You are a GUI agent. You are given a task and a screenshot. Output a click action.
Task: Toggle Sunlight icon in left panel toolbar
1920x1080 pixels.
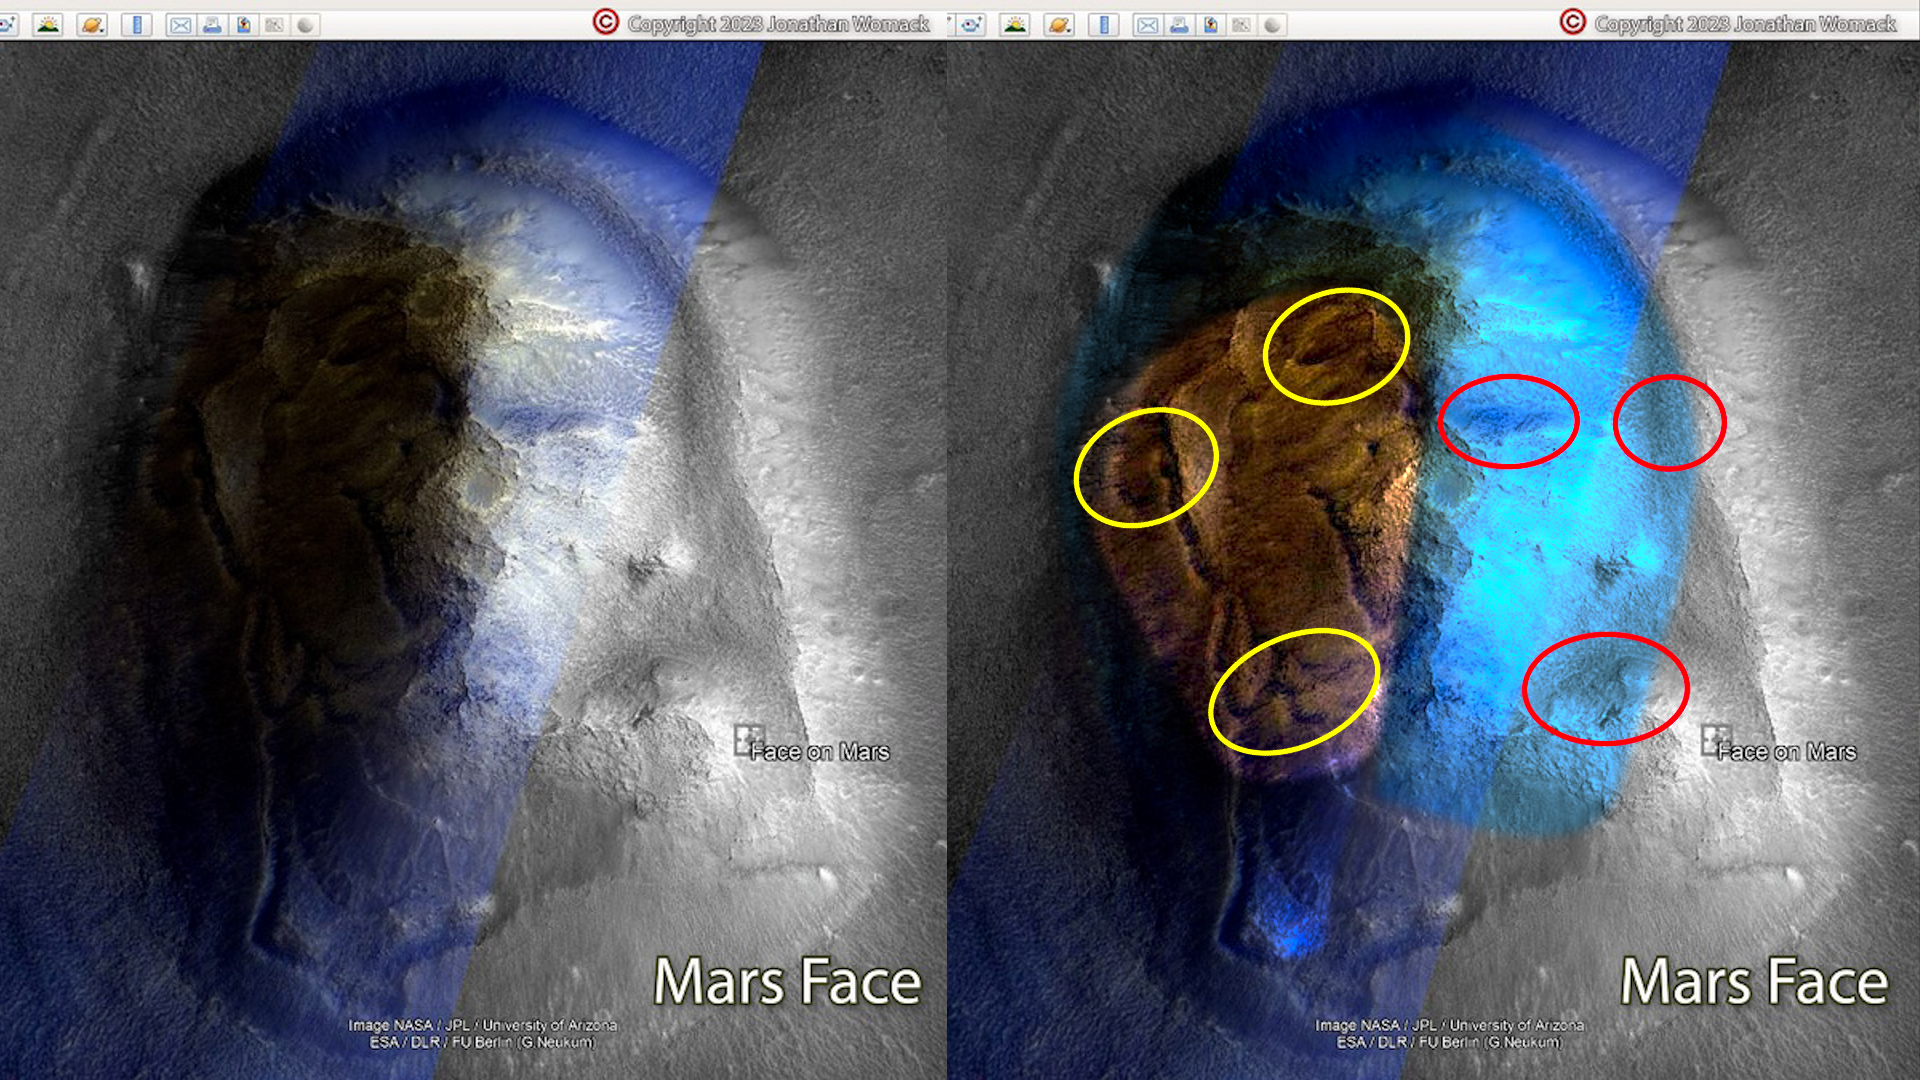point(48,25)
